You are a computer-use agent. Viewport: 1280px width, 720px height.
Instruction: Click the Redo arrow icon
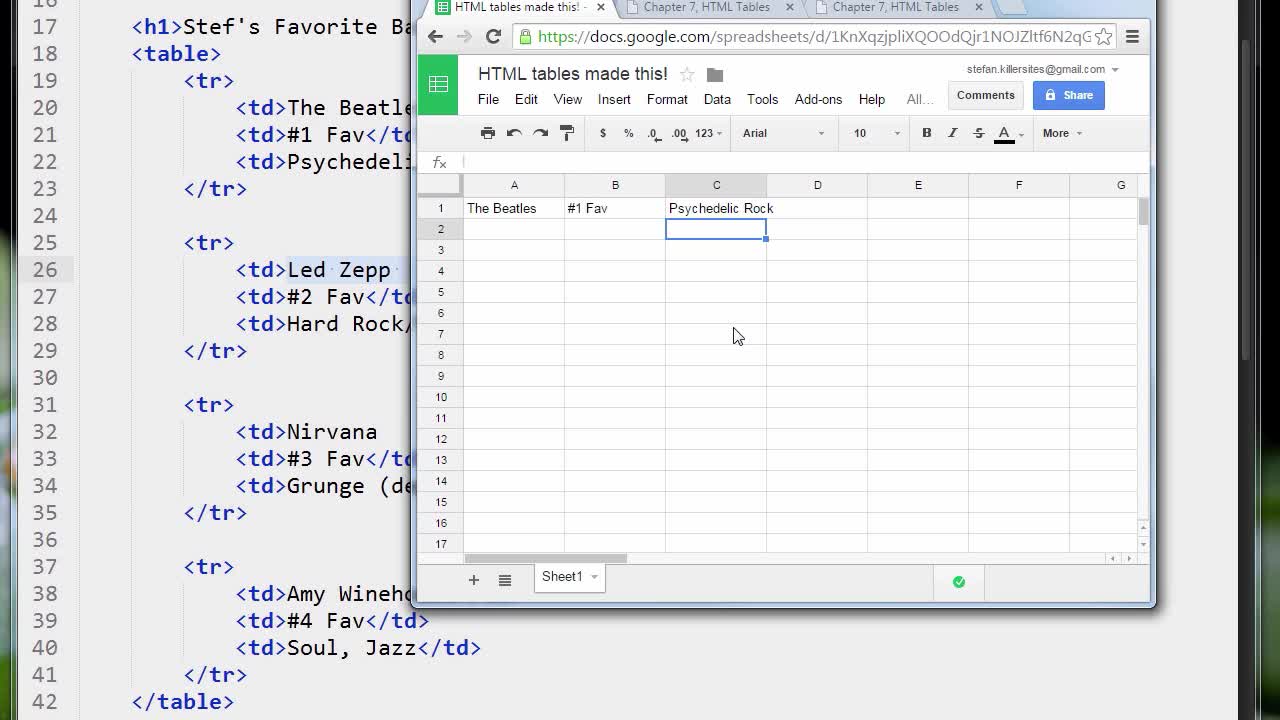tap(540, 133)
